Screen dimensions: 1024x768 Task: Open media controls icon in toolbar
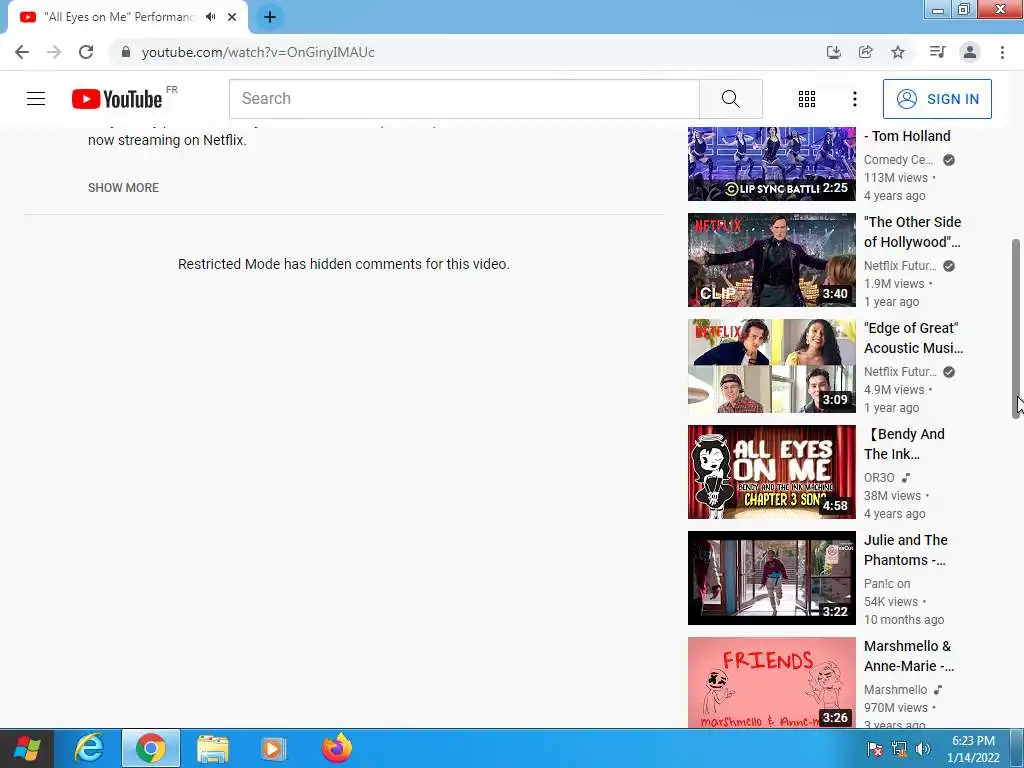tap(937, 52)
